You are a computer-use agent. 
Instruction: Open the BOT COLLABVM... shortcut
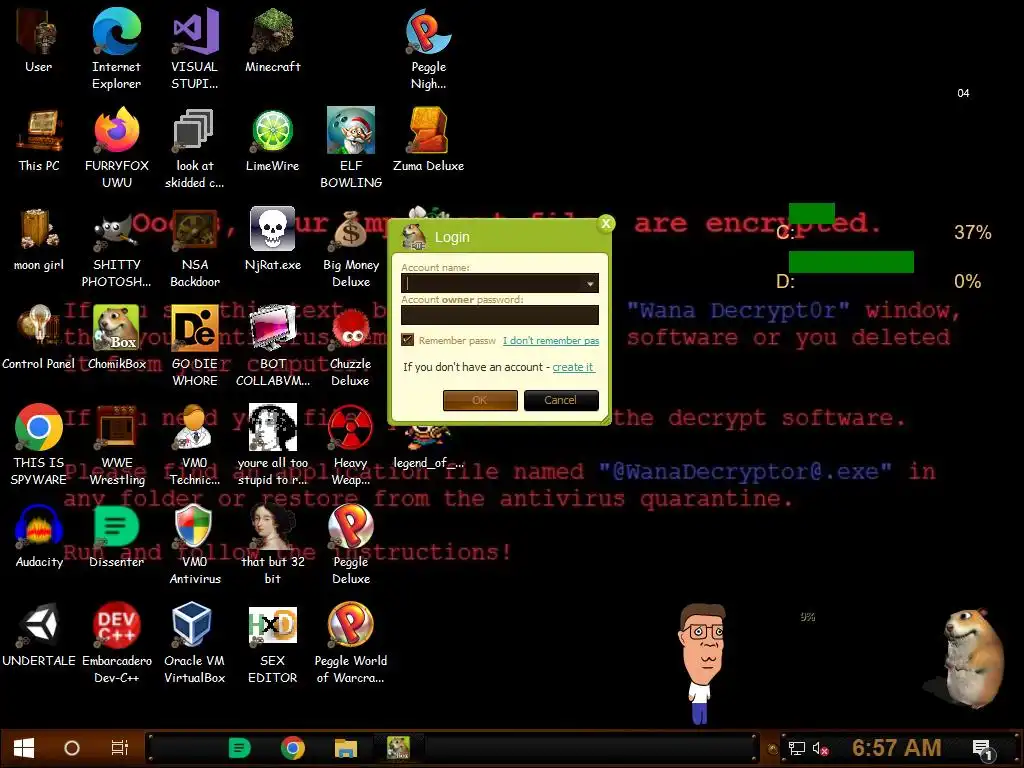point(272,347)
